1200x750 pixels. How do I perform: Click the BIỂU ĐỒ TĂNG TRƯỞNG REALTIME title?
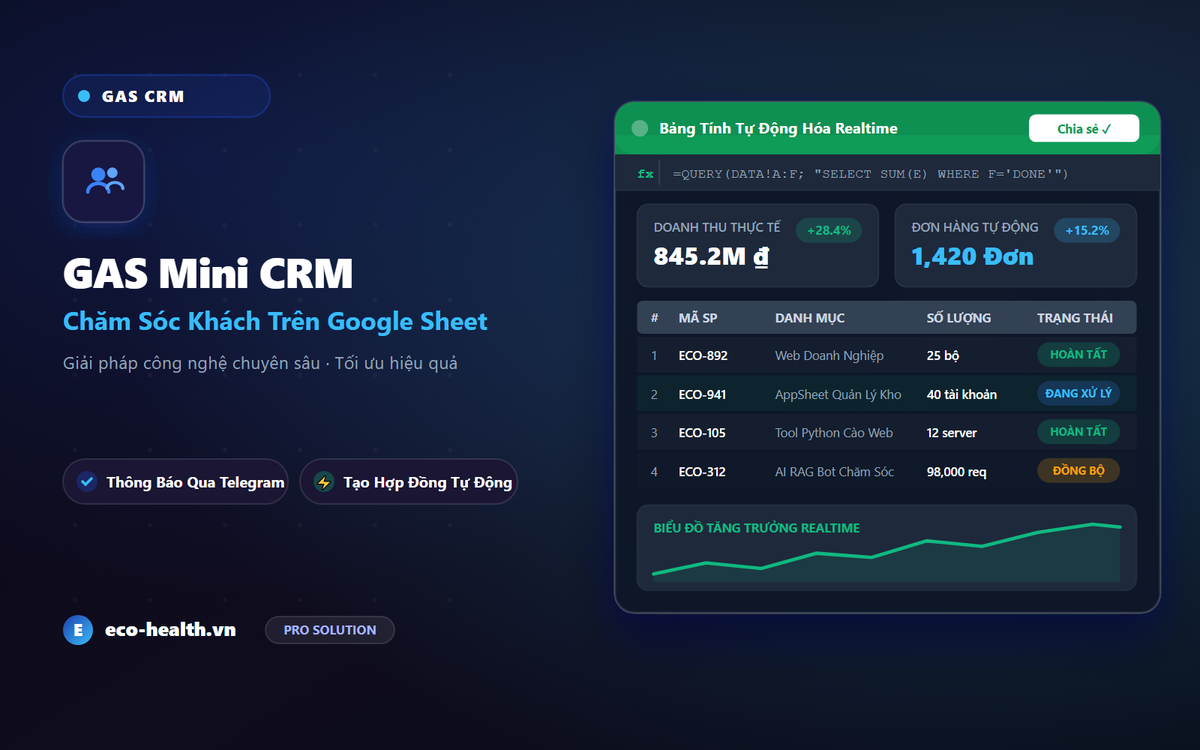[x=757, y=528]
